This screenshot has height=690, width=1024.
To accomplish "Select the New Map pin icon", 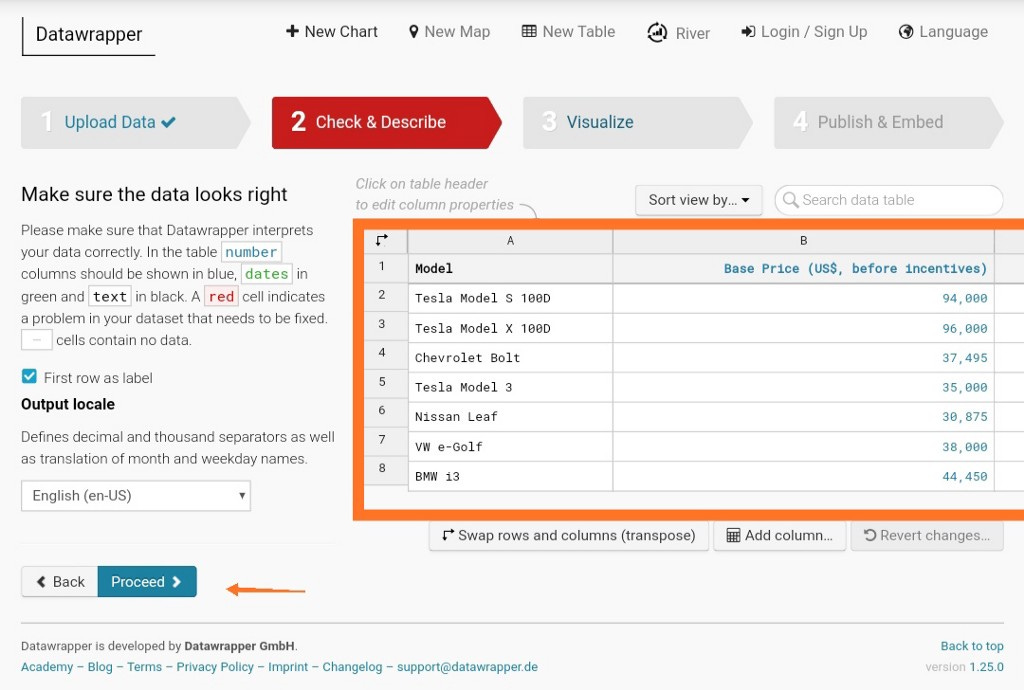I will [x=414, y=31].
